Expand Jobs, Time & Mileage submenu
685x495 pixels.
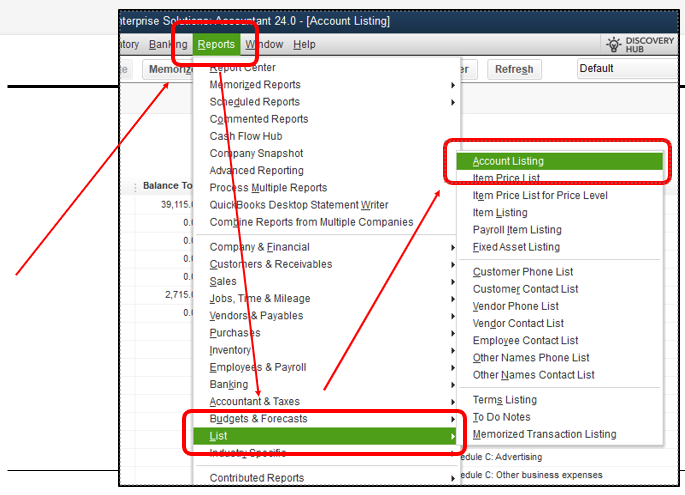325,298
